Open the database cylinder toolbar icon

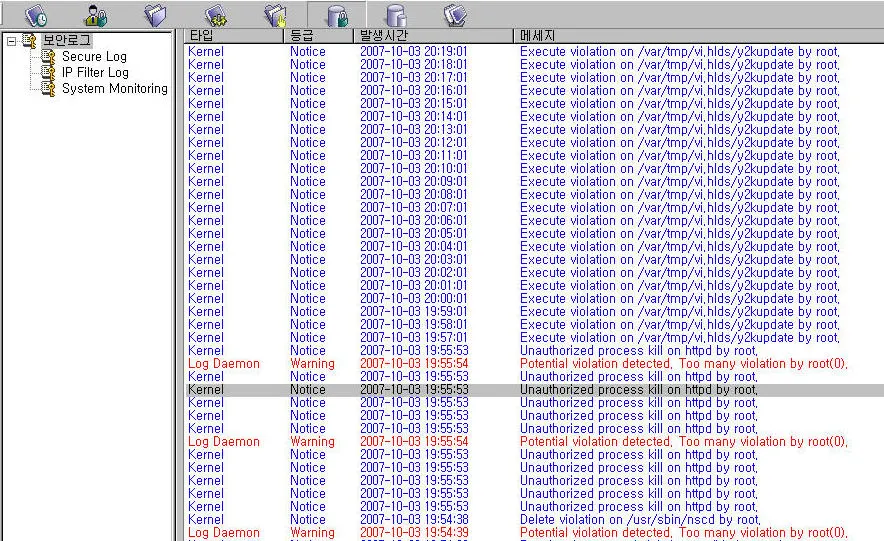click(396, 15)
